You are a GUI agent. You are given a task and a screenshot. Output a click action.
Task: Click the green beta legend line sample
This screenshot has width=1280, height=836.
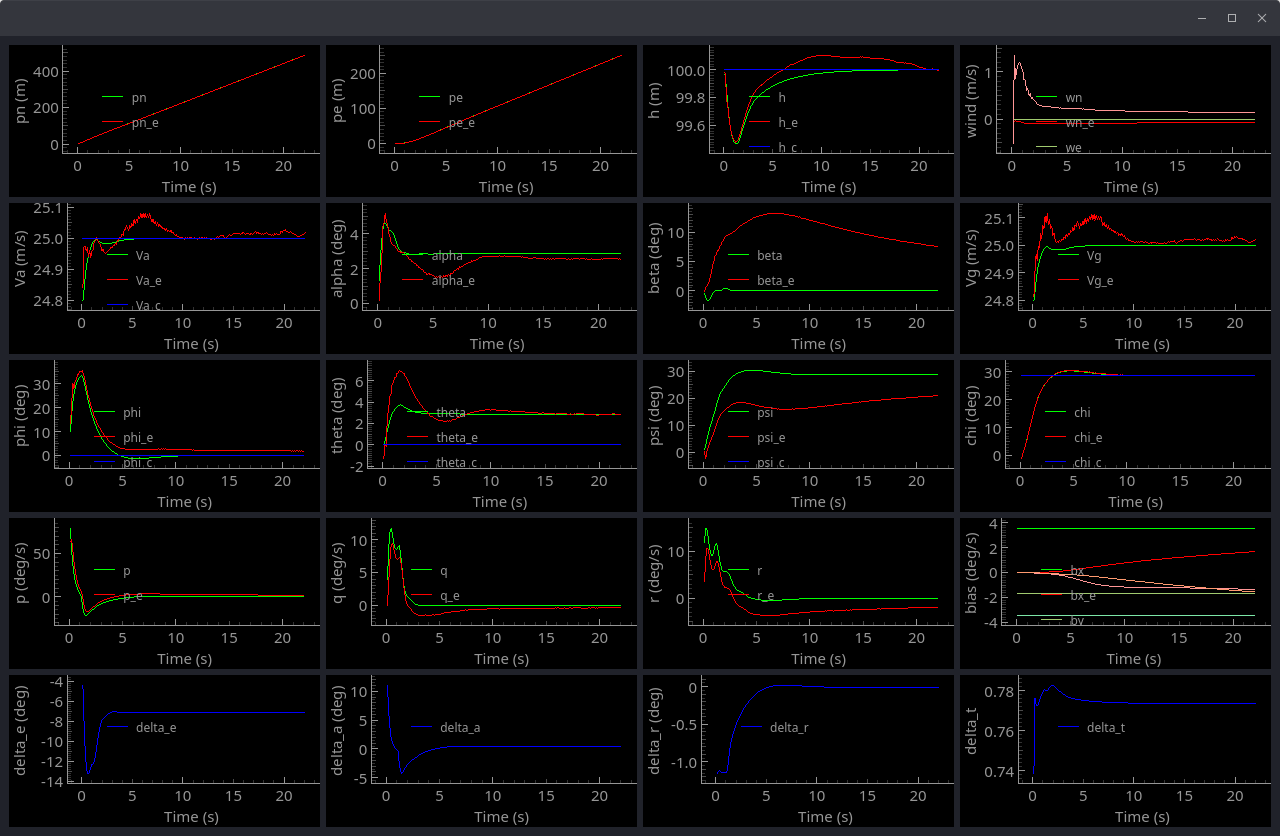point(738,256)
